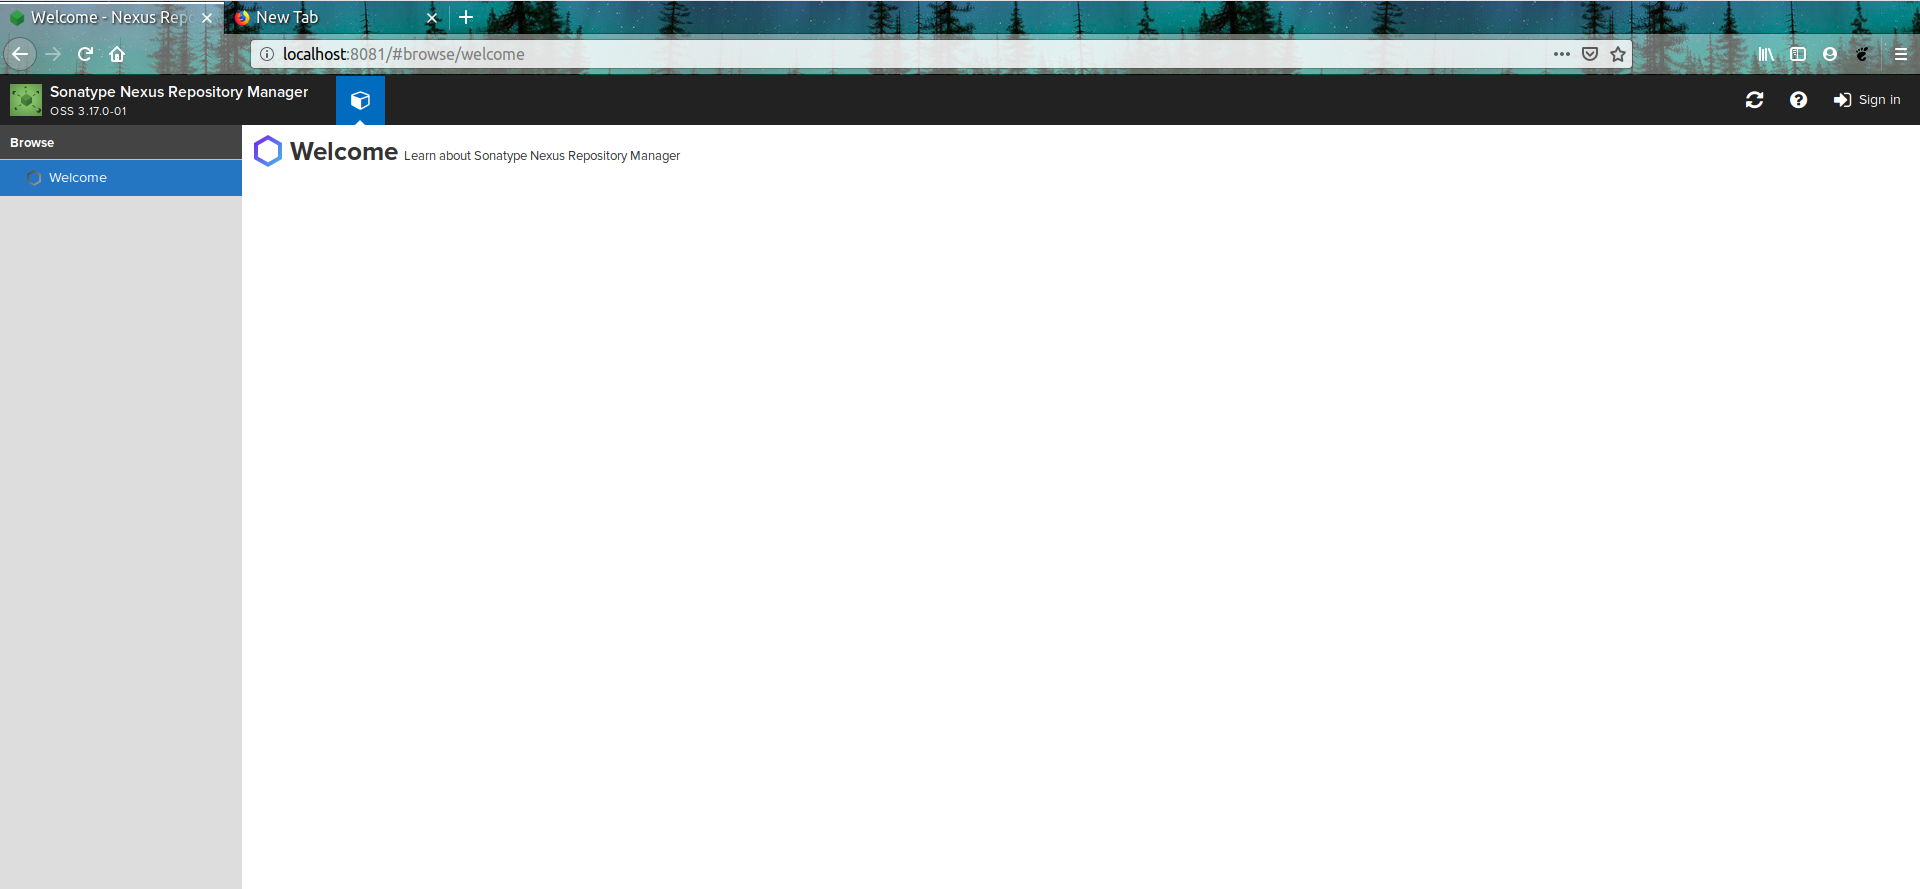
Task: Open page actions three-dots menu
Action: coord(1562,54)
